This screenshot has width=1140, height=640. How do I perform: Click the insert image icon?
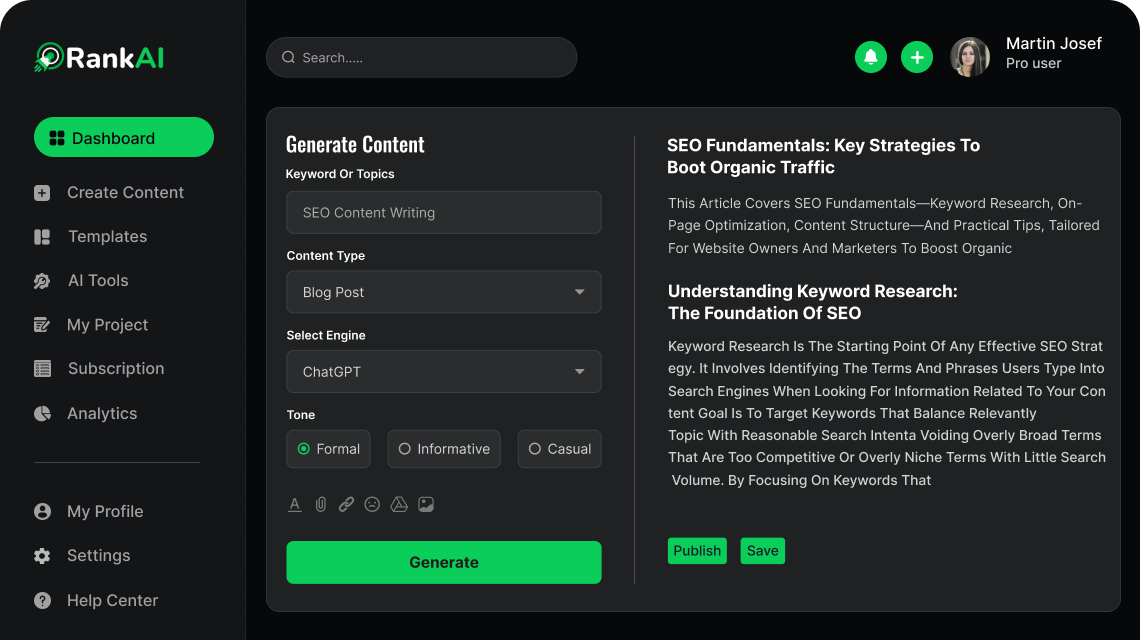pos(426,505)
